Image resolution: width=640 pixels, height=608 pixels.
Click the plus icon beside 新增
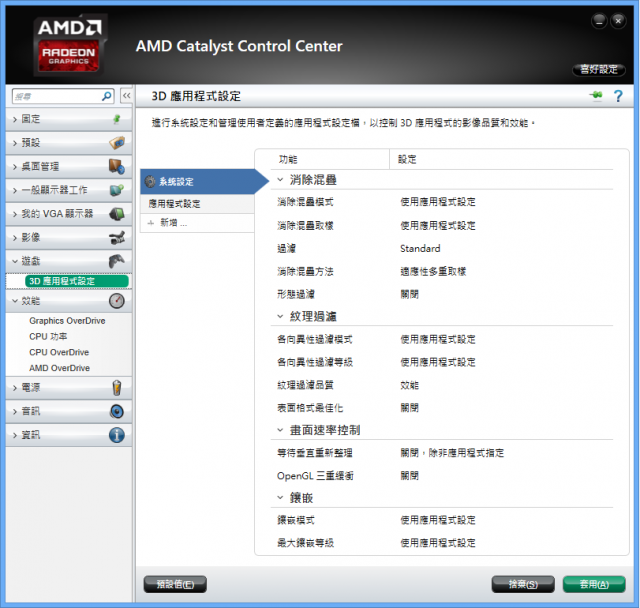(x=151, y=223)
